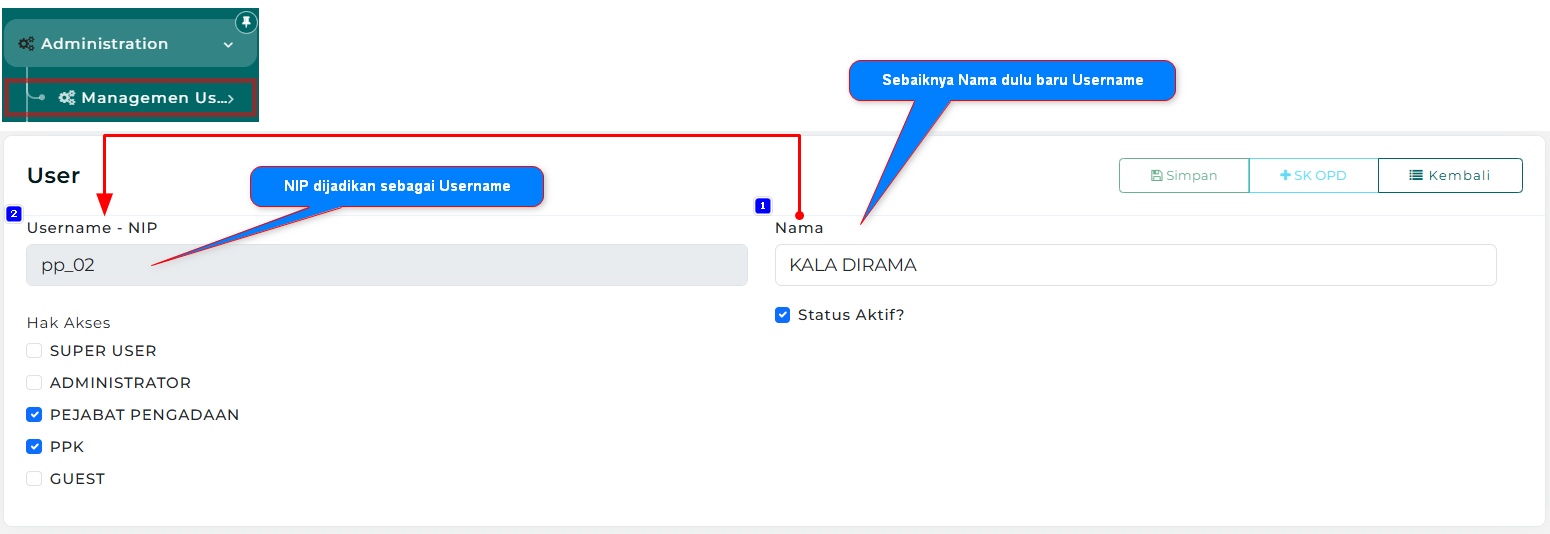Click the plus icon on SK OPD
1550x534 pixels.
(x=1286, y=176)
